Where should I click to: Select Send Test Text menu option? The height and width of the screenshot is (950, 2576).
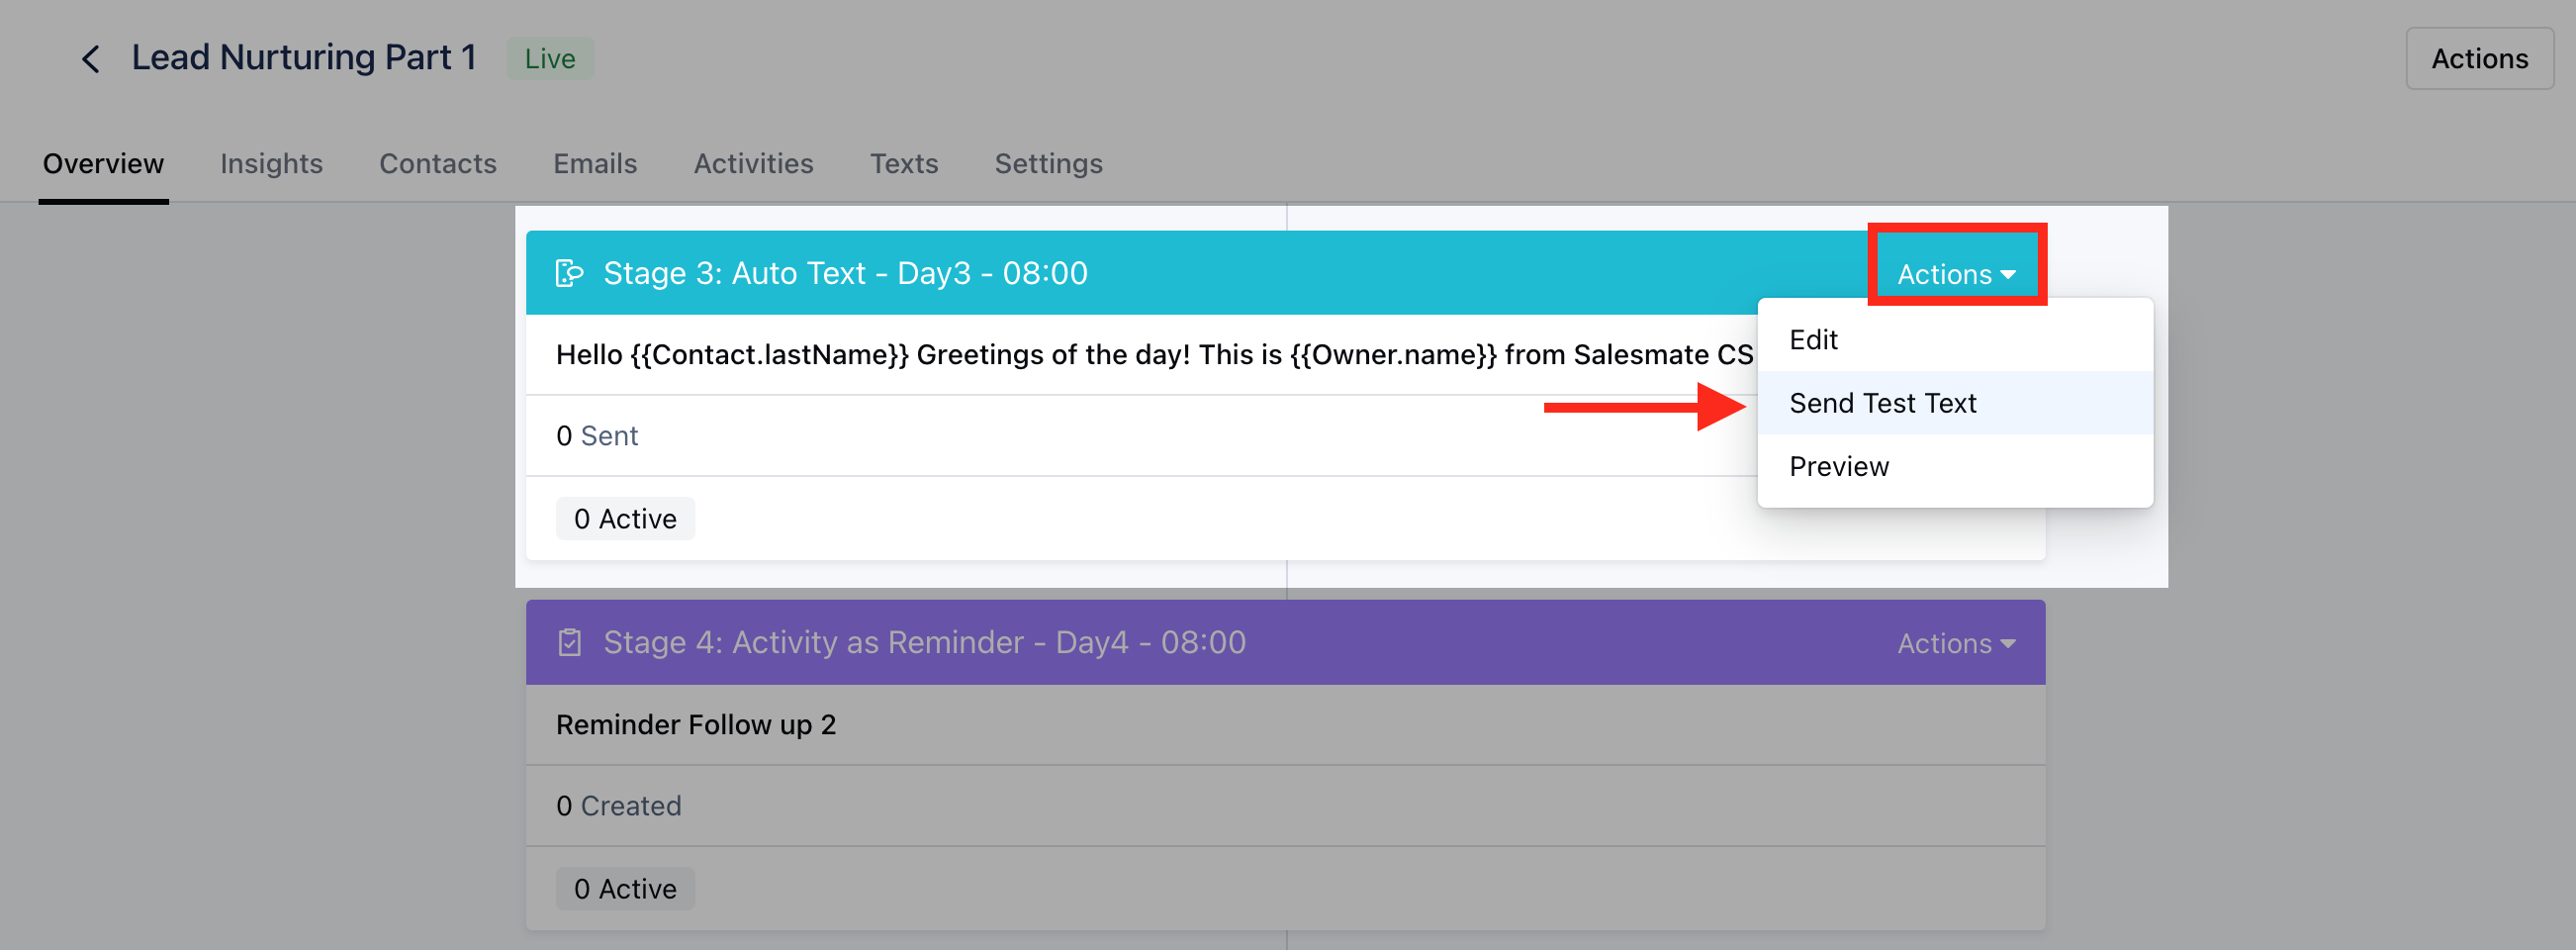[1954, 403]
